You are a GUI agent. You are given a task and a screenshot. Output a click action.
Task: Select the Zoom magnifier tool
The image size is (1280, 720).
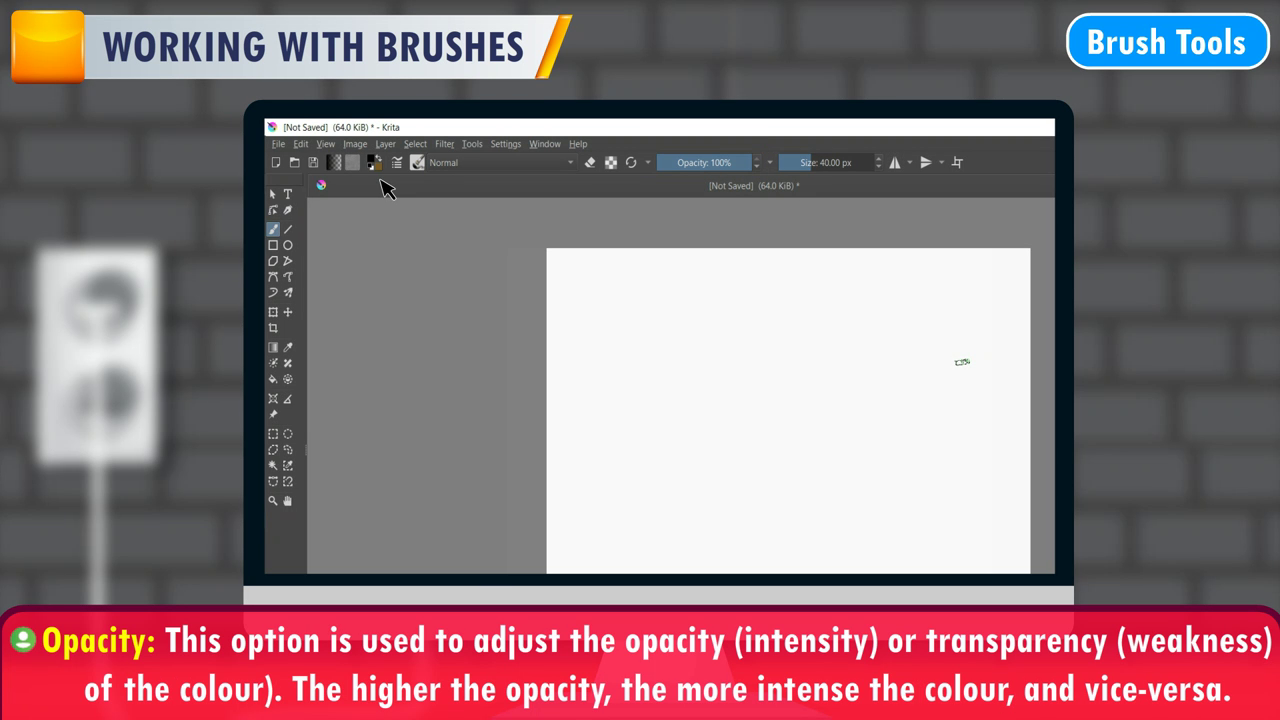pyautogui.click(x=272, y=501)
